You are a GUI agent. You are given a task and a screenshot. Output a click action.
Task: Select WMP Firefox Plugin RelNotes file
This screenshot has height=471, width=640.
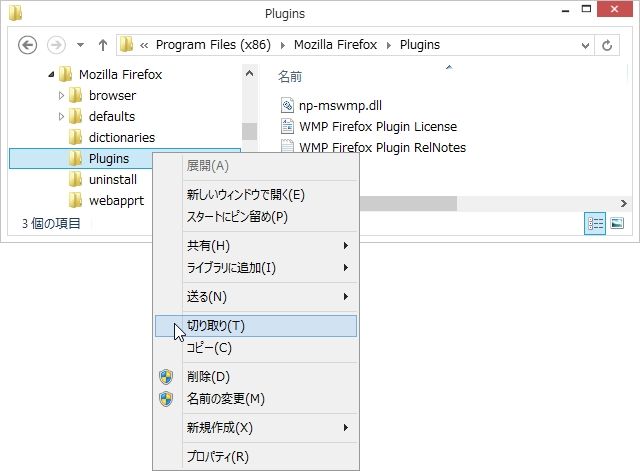click(382, 147)
